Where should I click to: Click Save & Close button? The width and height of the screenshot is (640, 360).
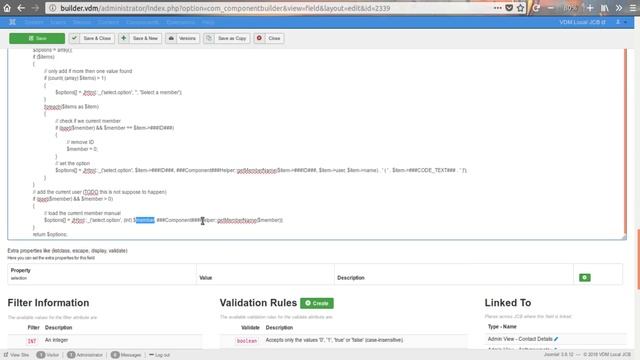point(91,38)
